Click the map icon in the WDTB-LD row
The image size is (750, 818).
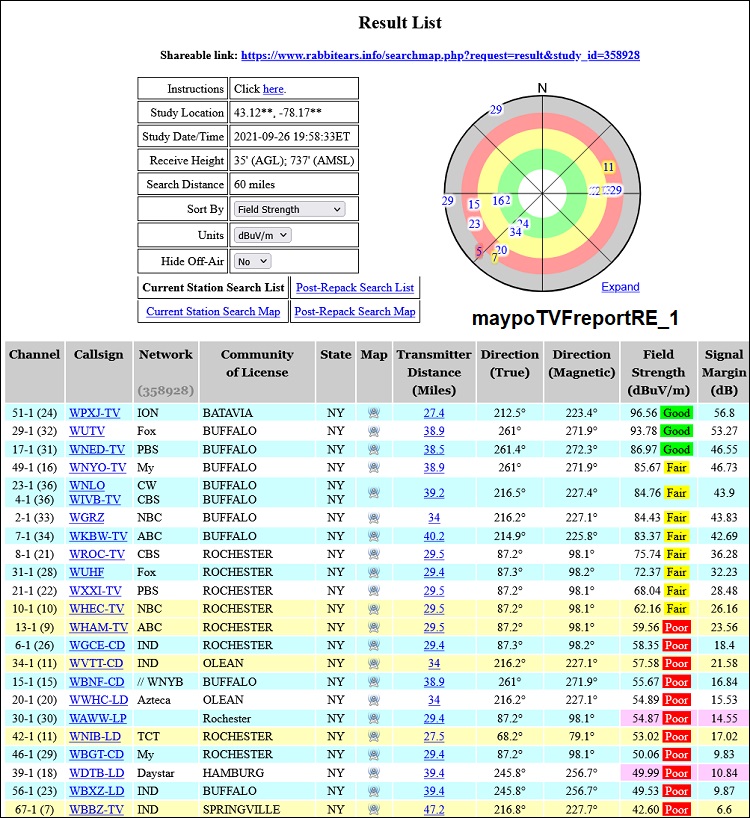[373, 773]
